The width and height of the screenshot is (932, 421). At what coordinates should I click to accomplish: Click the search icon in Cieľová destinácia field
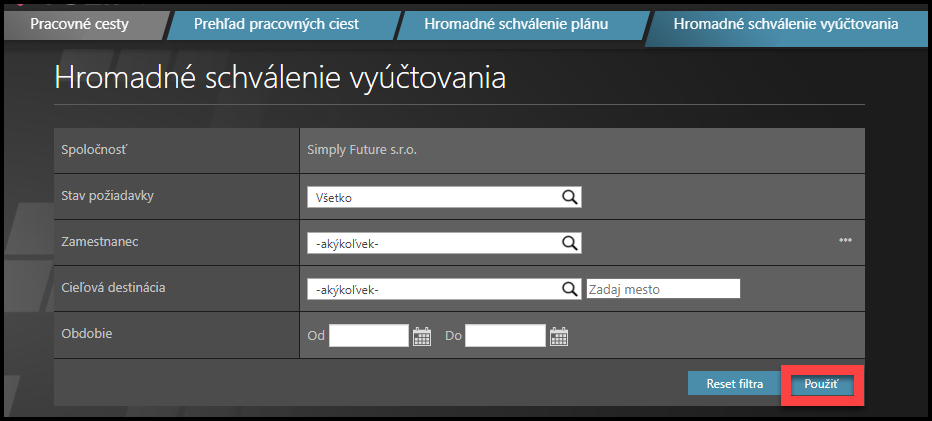coord(569,289)
